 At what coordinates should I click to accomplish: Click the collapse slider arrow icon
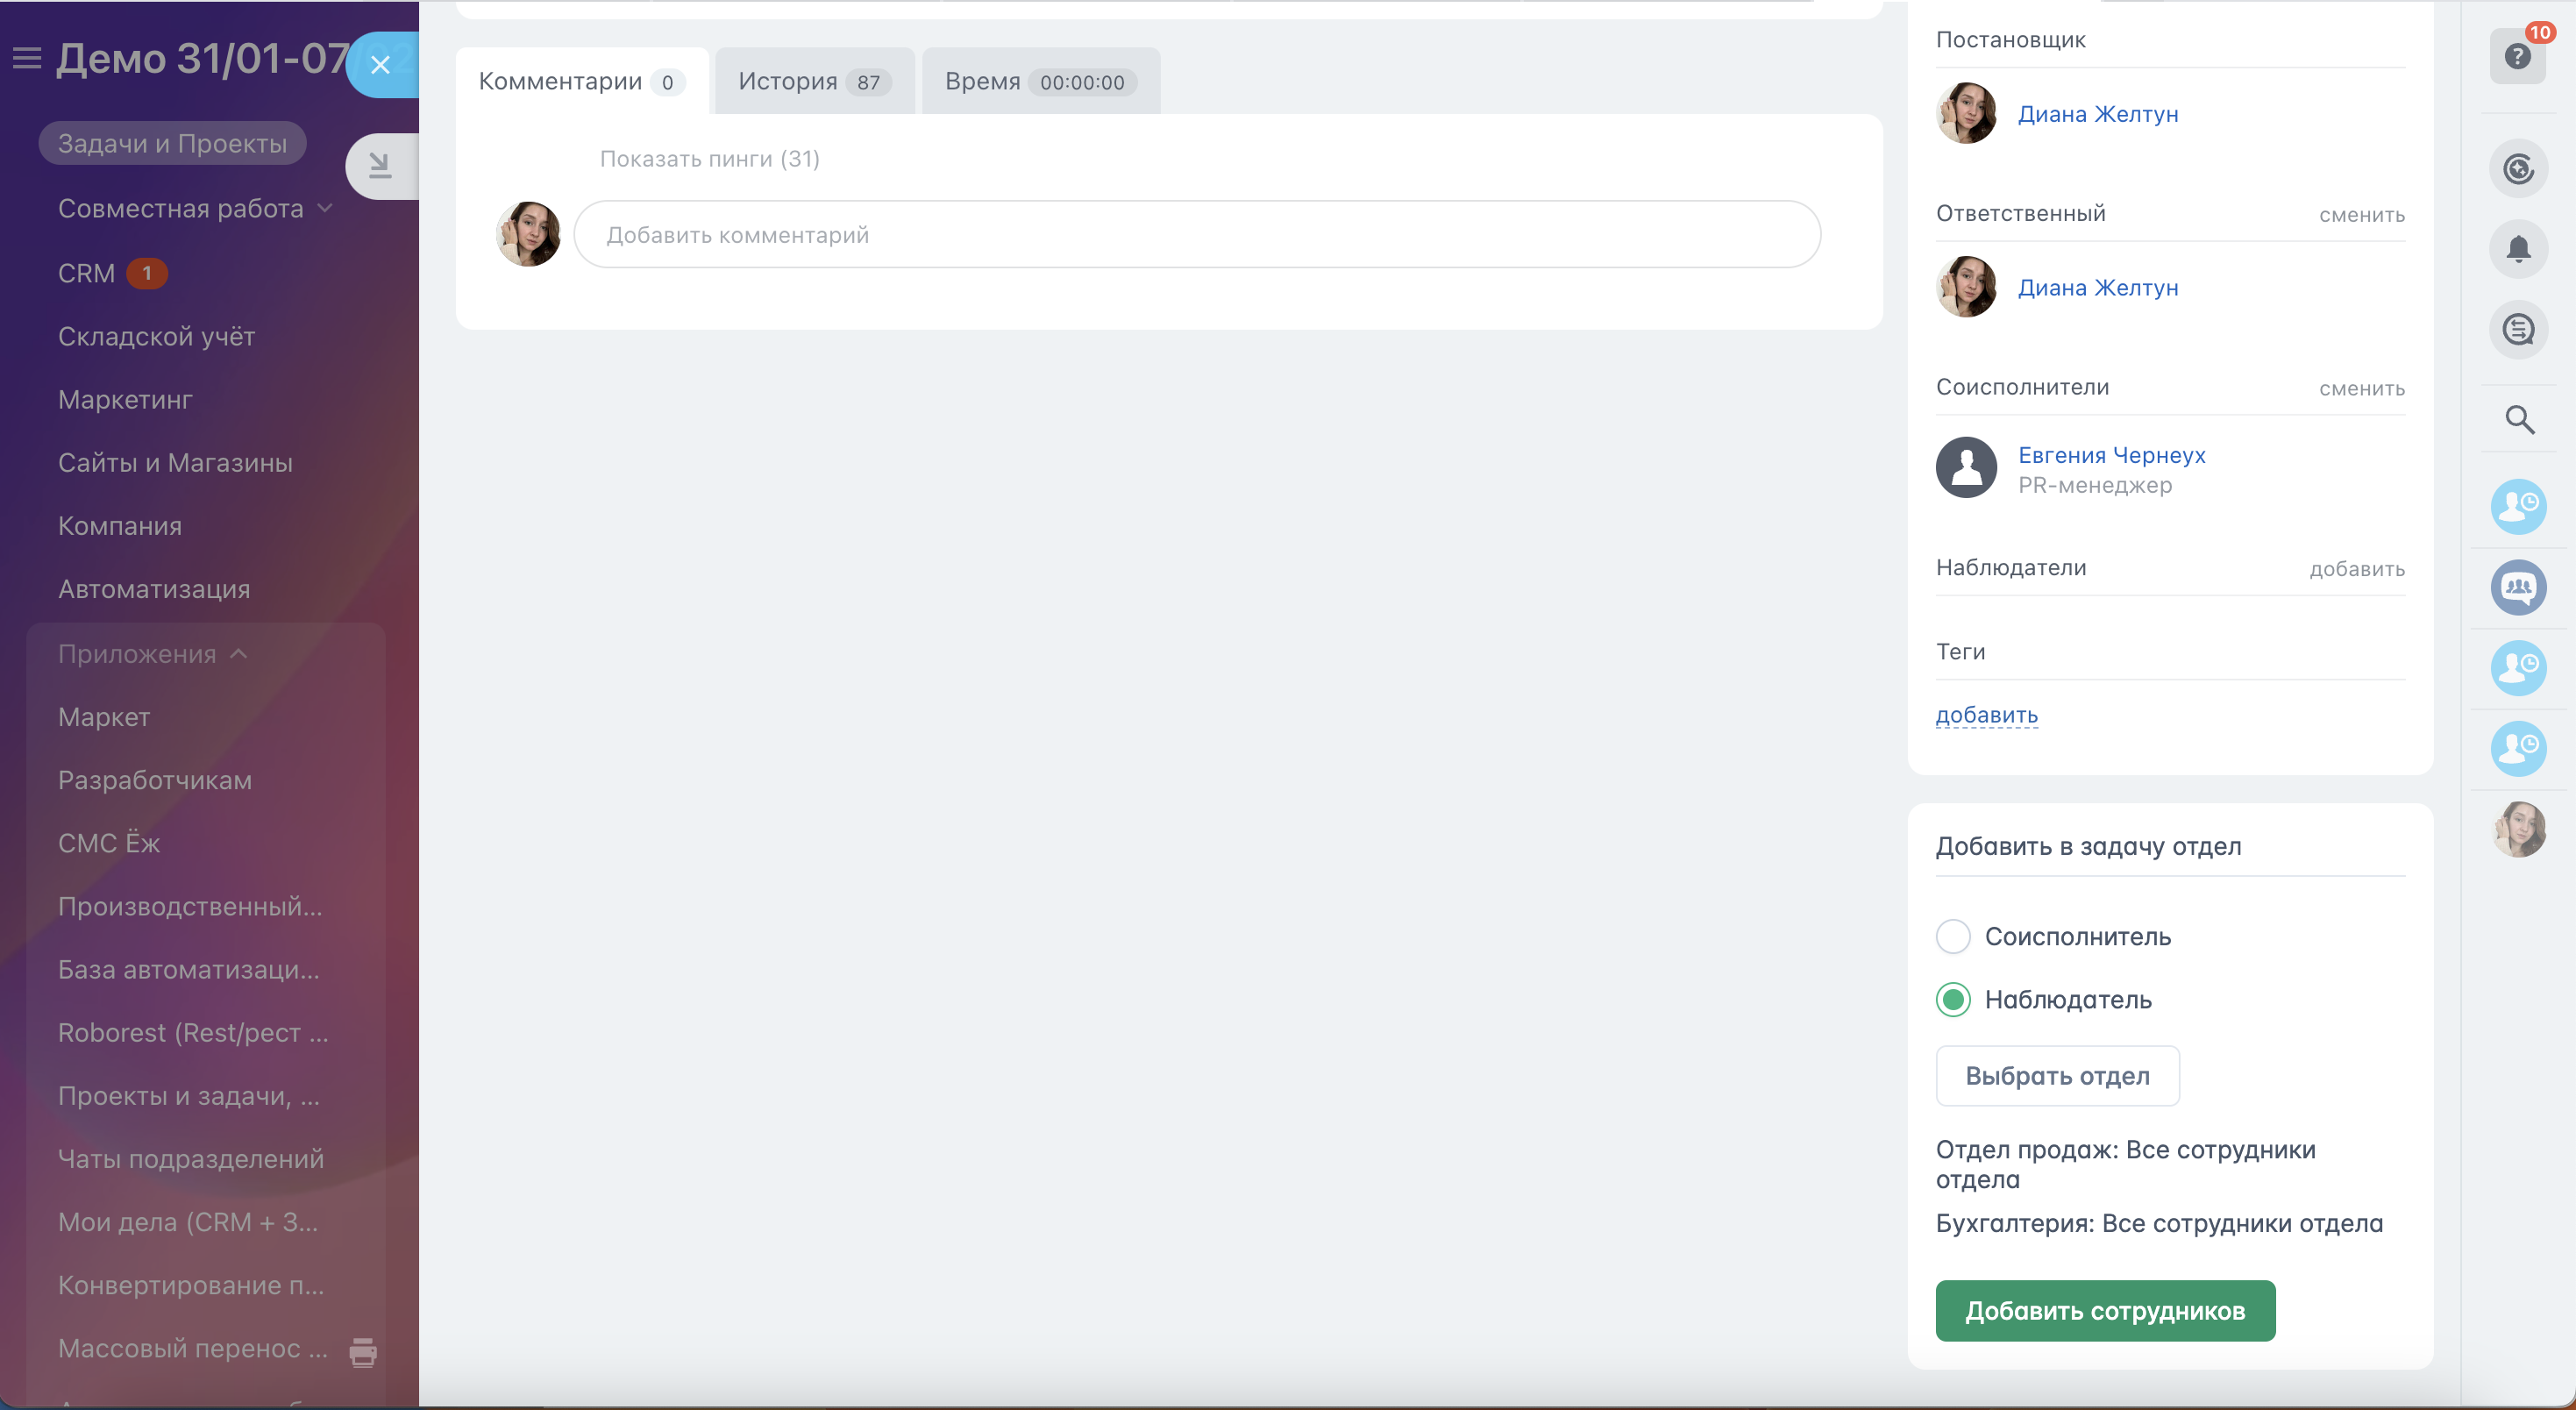tap(380, 165)
